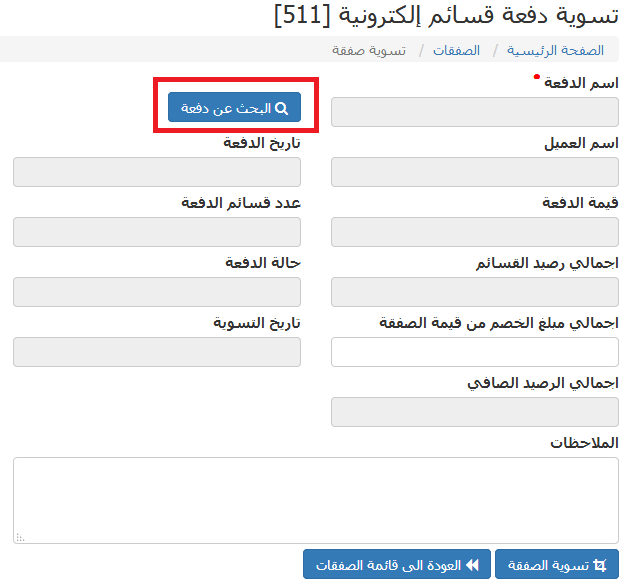632x586 pixels.
Task: Click the اسم العميل label
Action: click(581, 143)
